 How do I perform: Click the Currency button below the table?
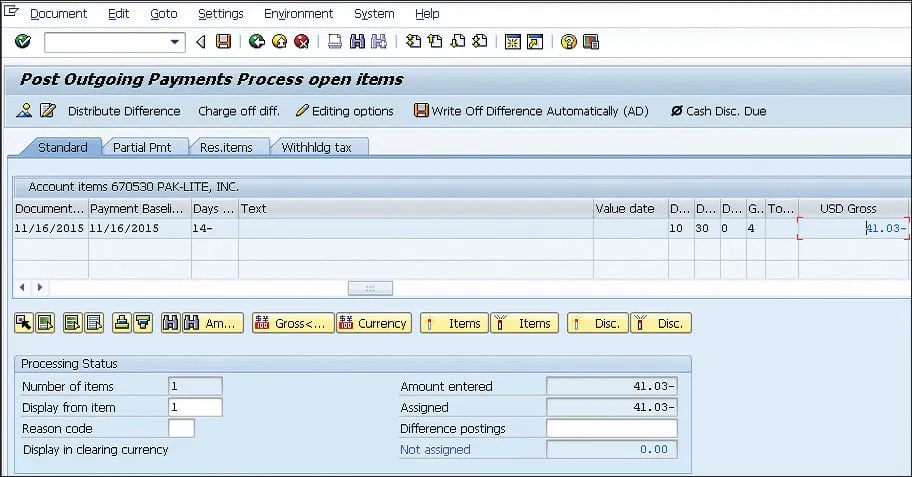[x=374, y=323]
